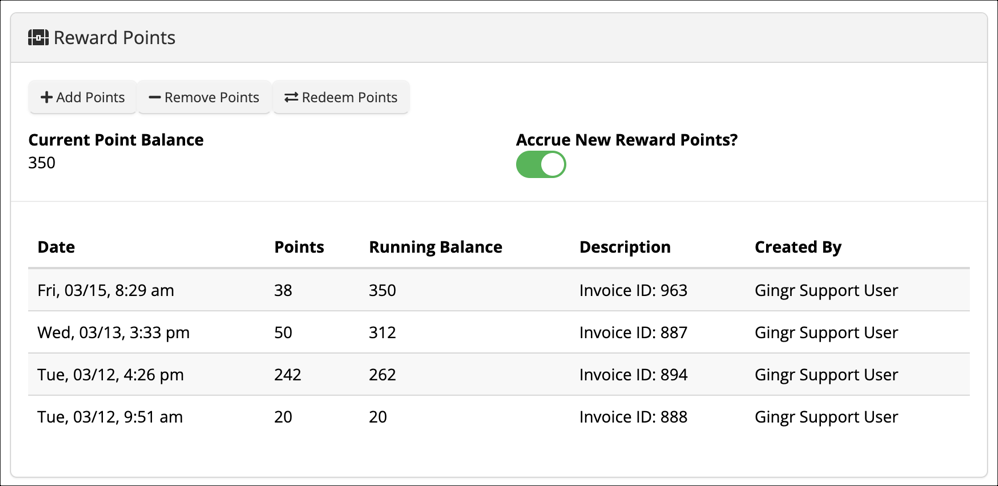Click the running balance 262 cell
Image resolution: width=998 pixels, height=486 pixels.
(383, 375)
